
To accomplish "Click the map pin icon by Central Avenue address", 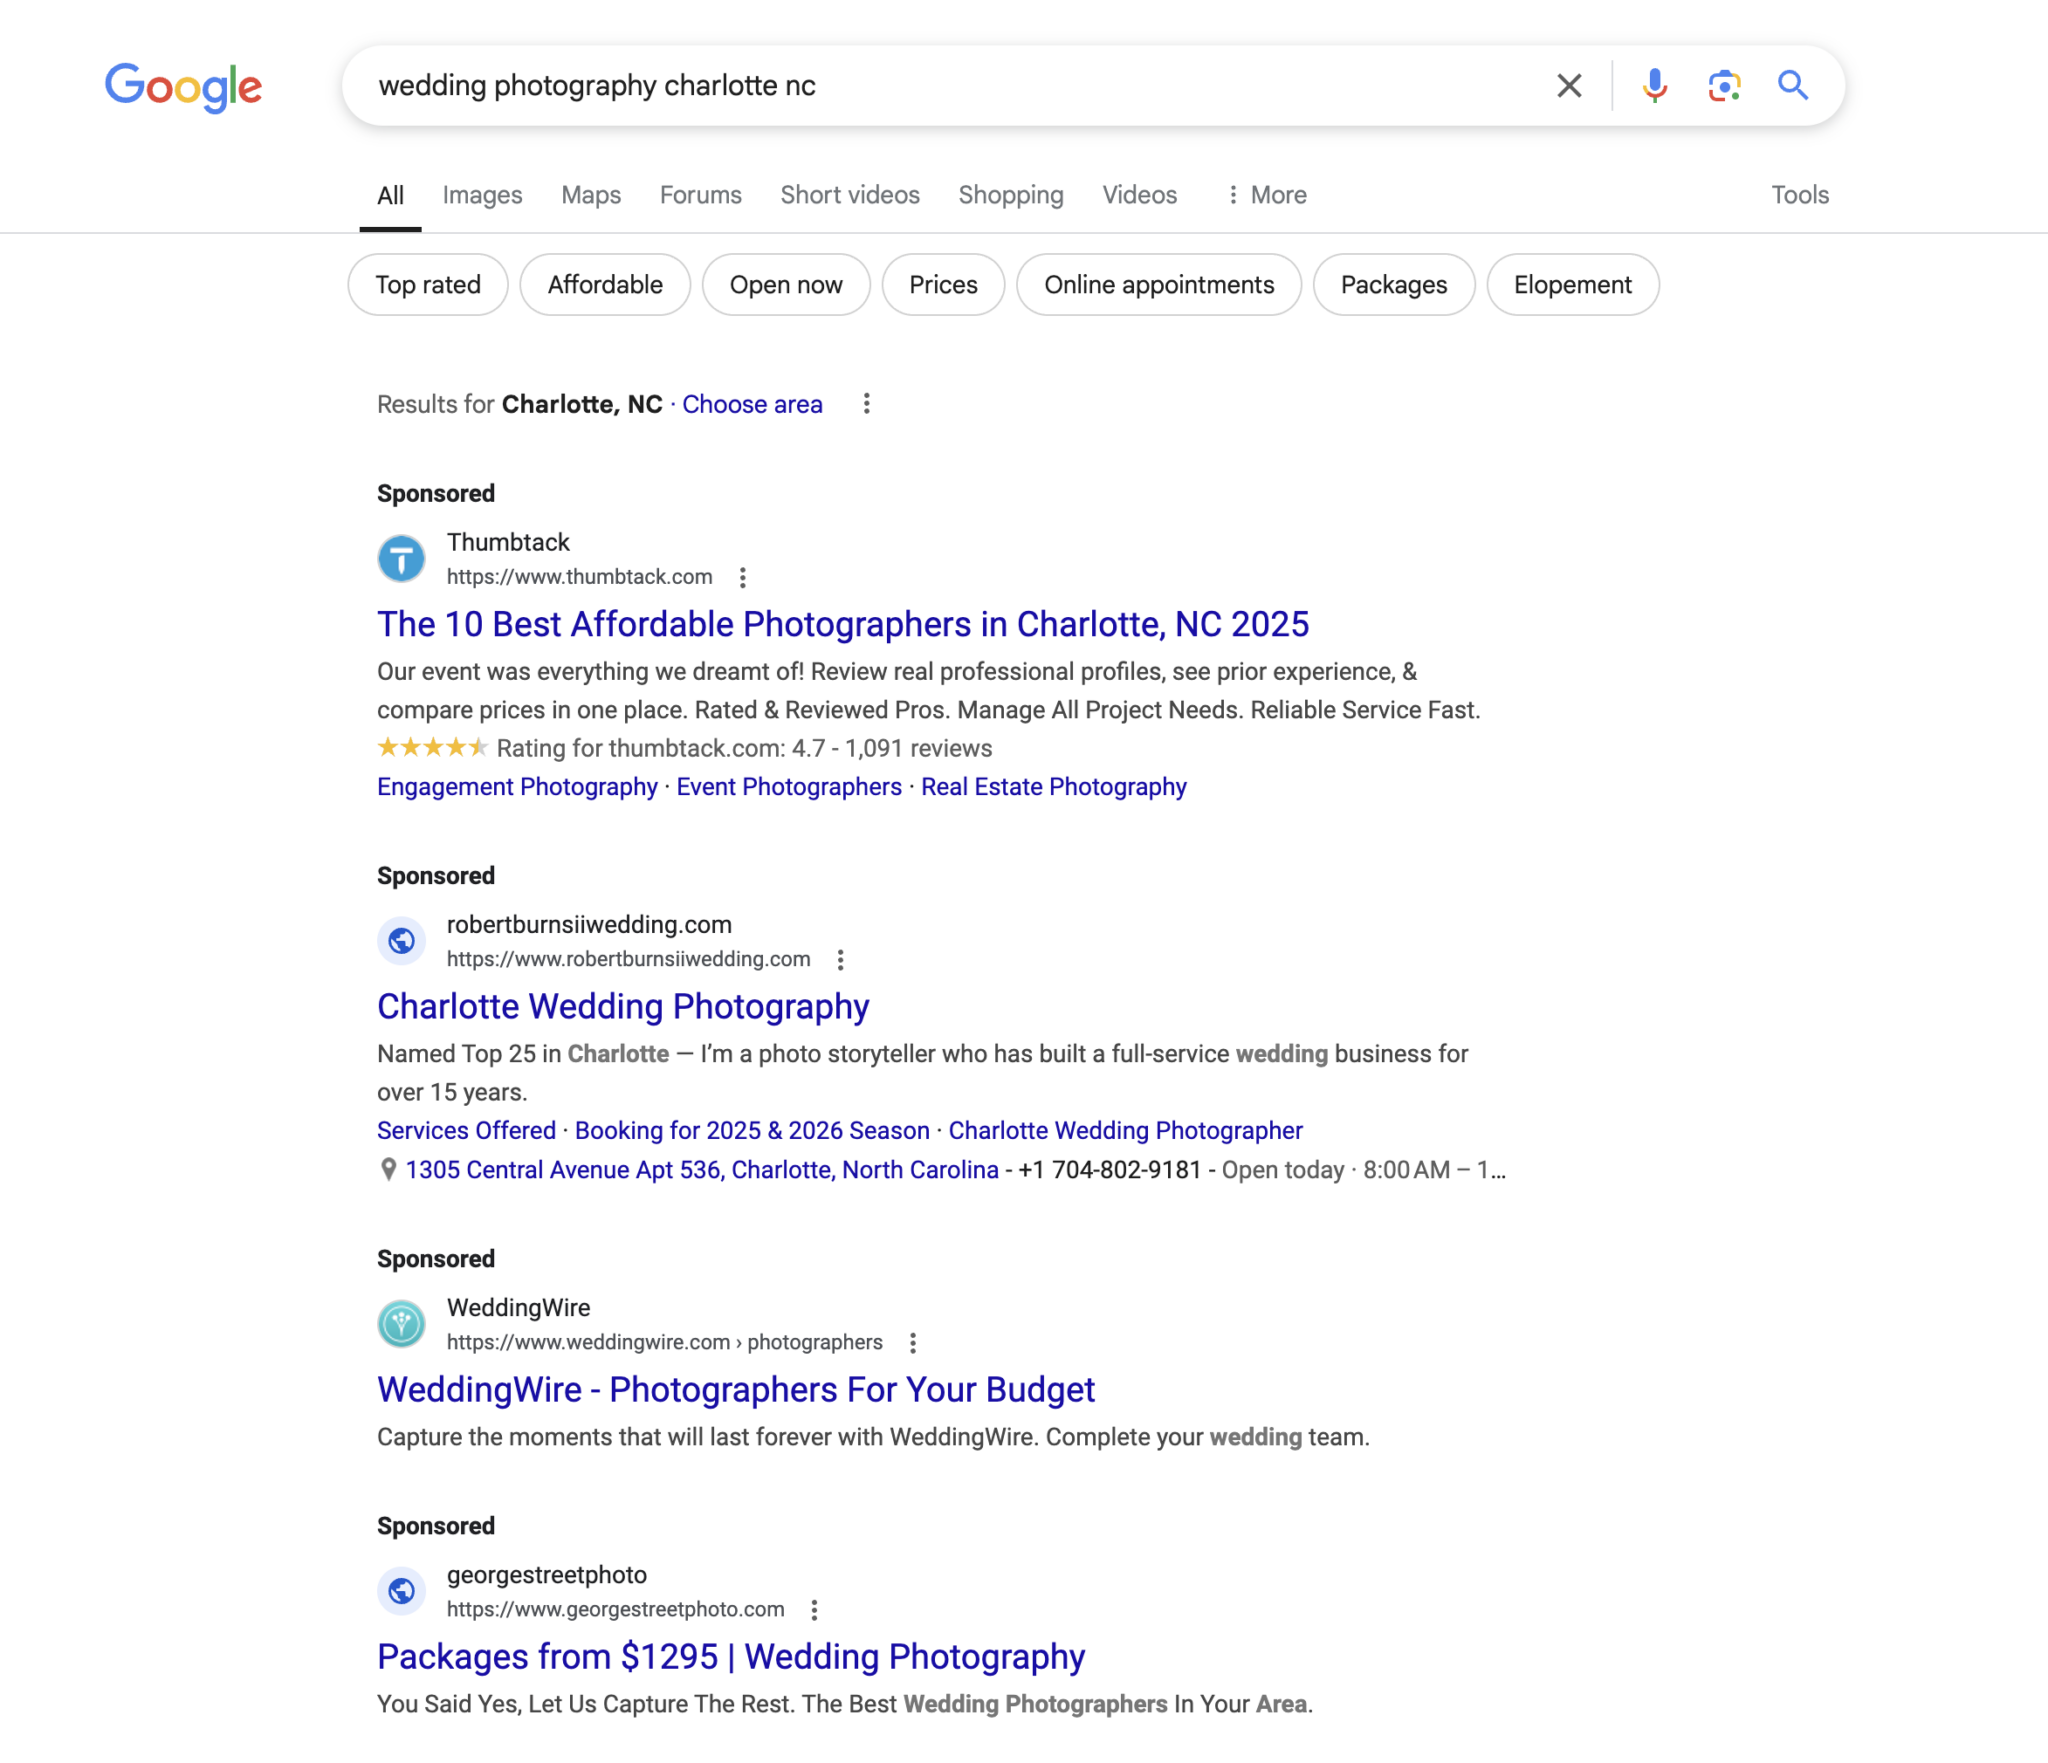I will point(388,1170).
